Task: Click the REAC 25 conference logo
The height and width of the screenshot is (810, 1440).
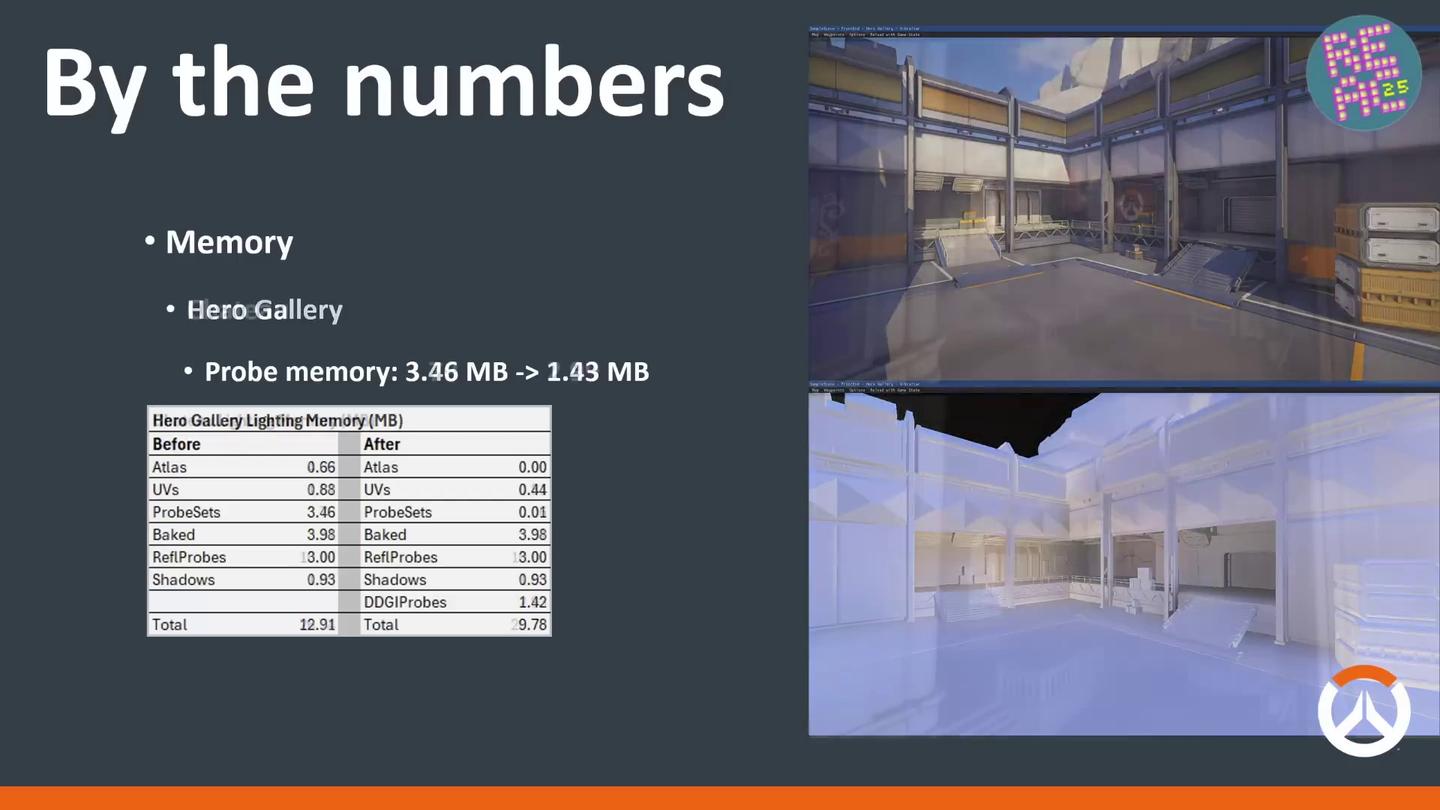Action: point(1364,72)
